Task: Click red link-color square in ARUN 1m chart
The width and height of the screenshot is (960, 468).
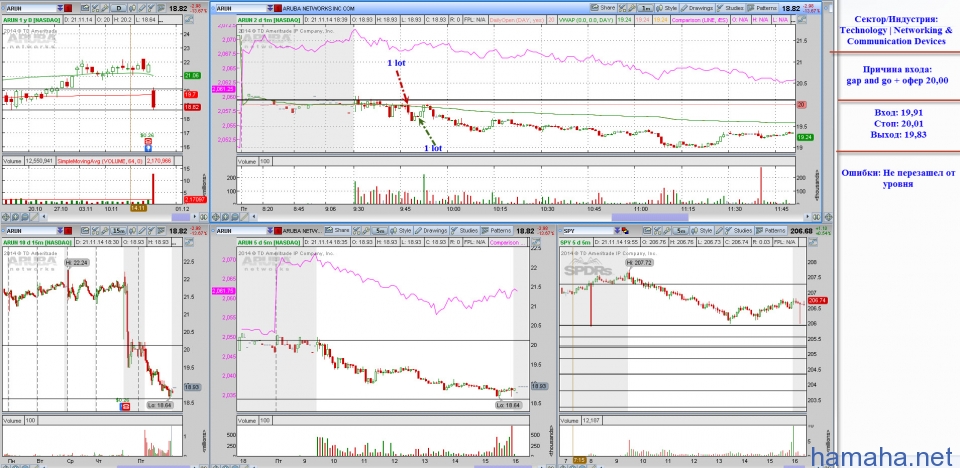Action: (x=278, y=8)
